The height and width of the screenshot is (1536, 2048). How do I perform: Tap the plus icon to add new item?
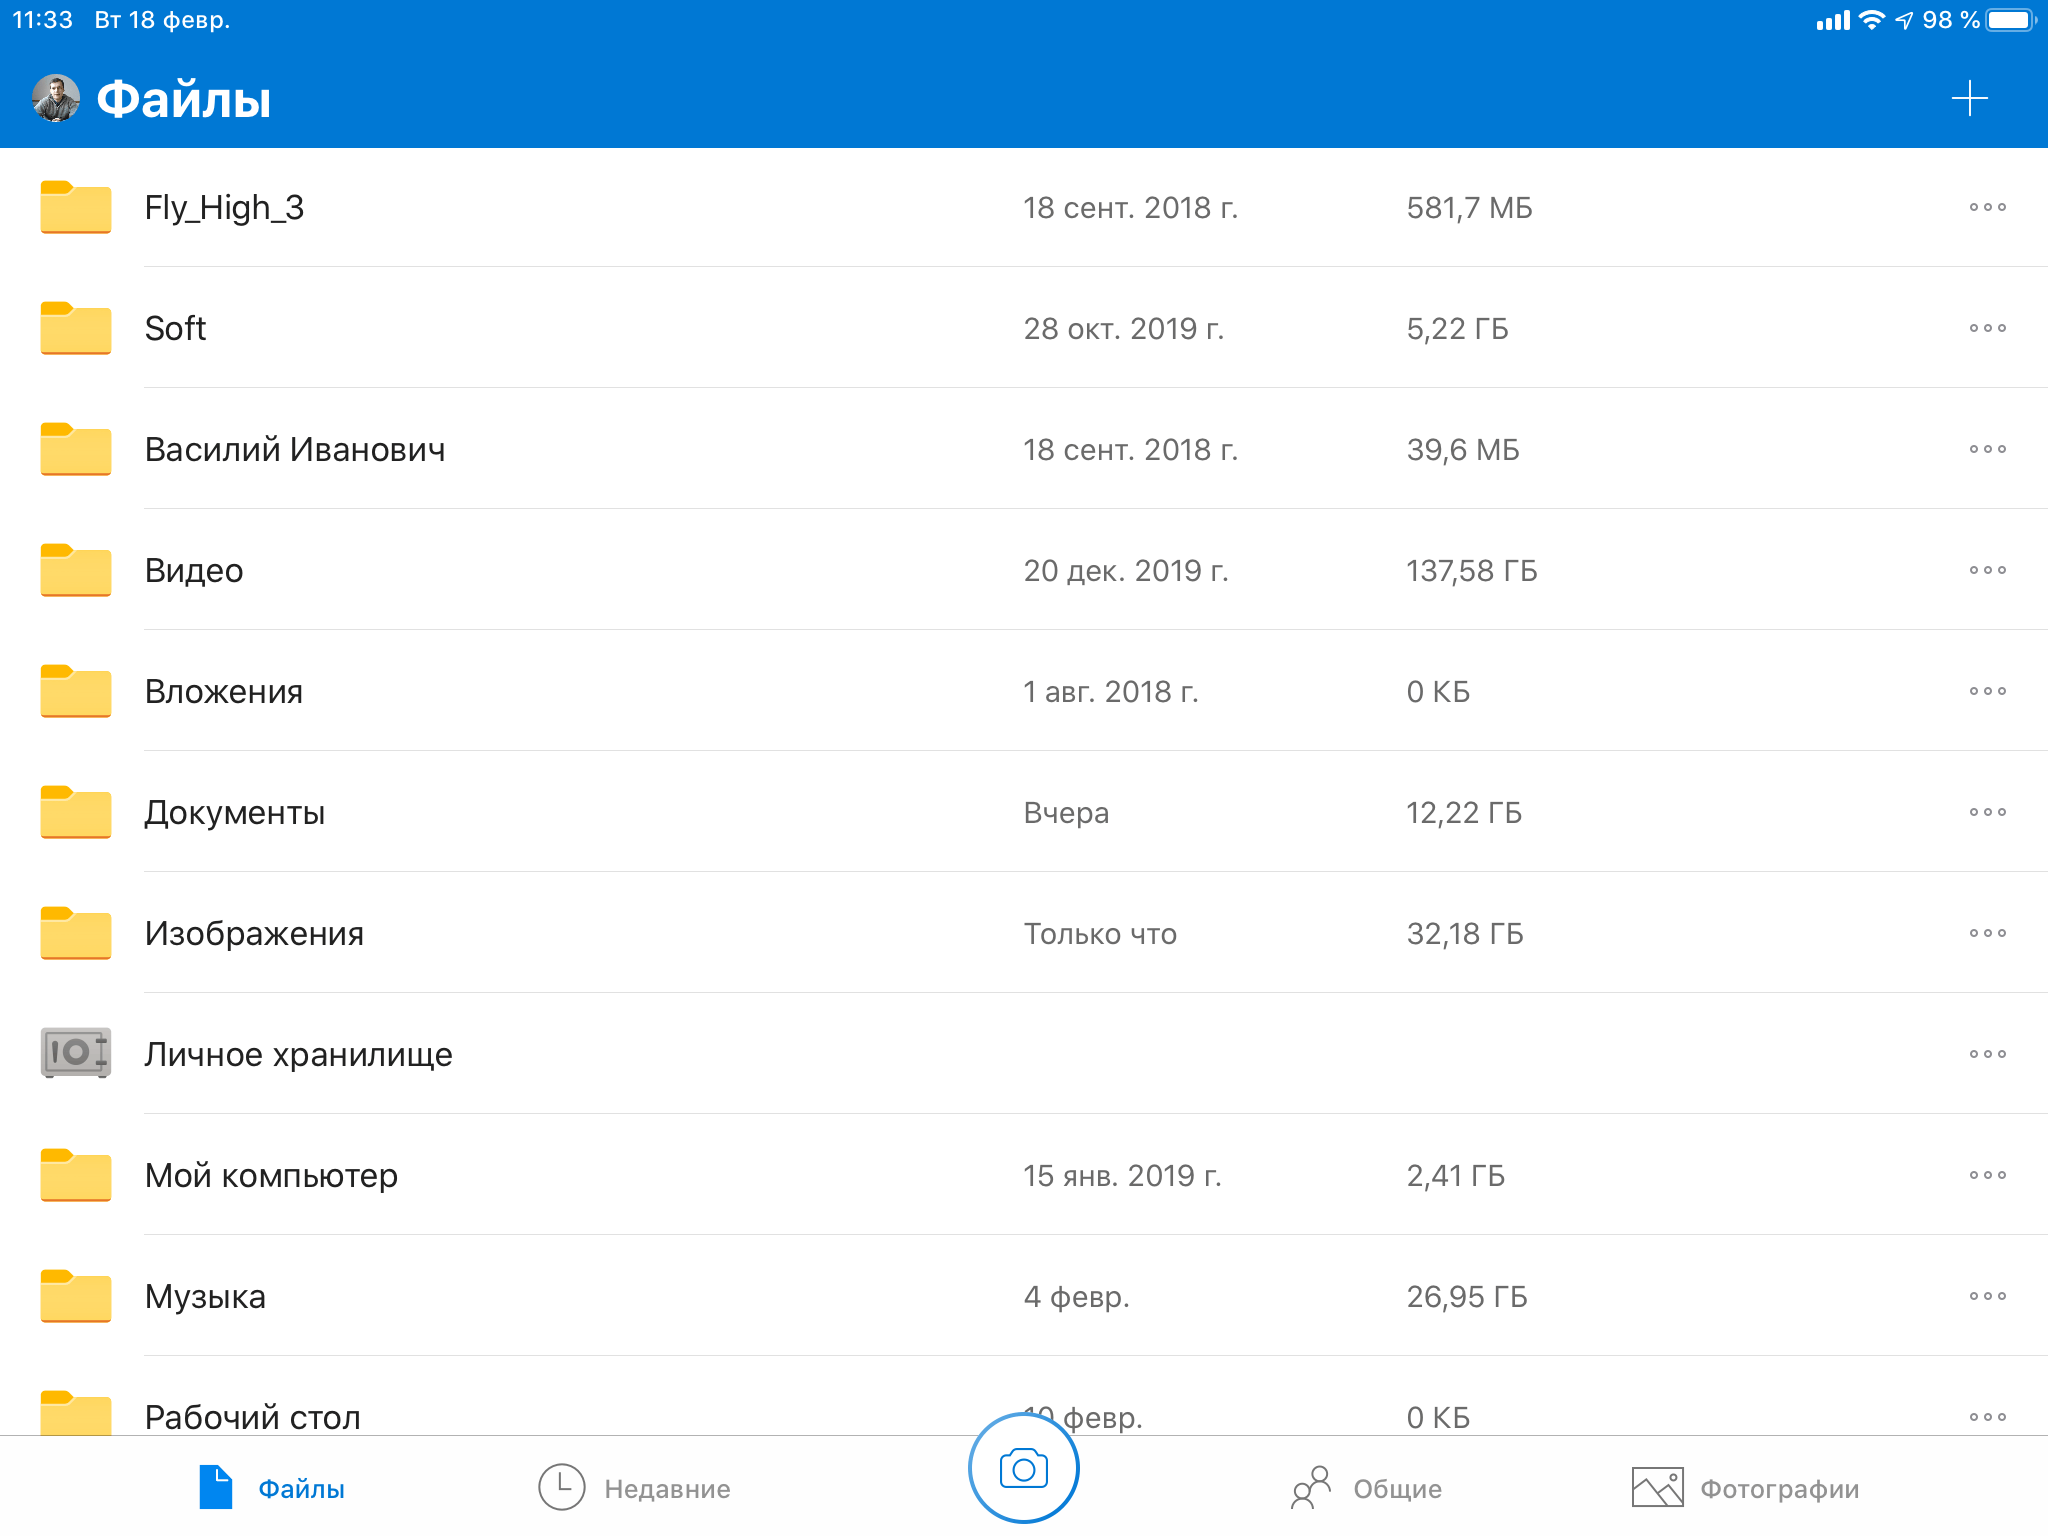tap(1969, 99)
